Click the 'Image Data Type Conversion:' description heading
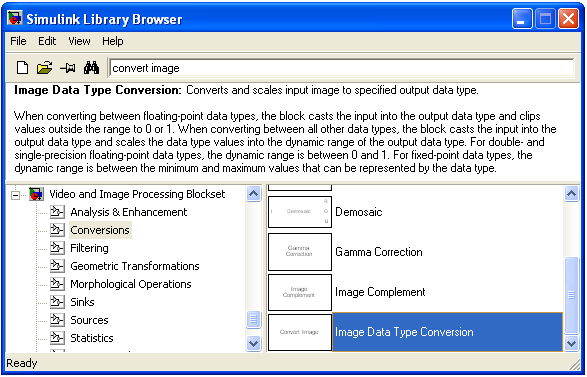Image resolution: width=587 pixels, height=377 pixels. [x=98, y=90]
